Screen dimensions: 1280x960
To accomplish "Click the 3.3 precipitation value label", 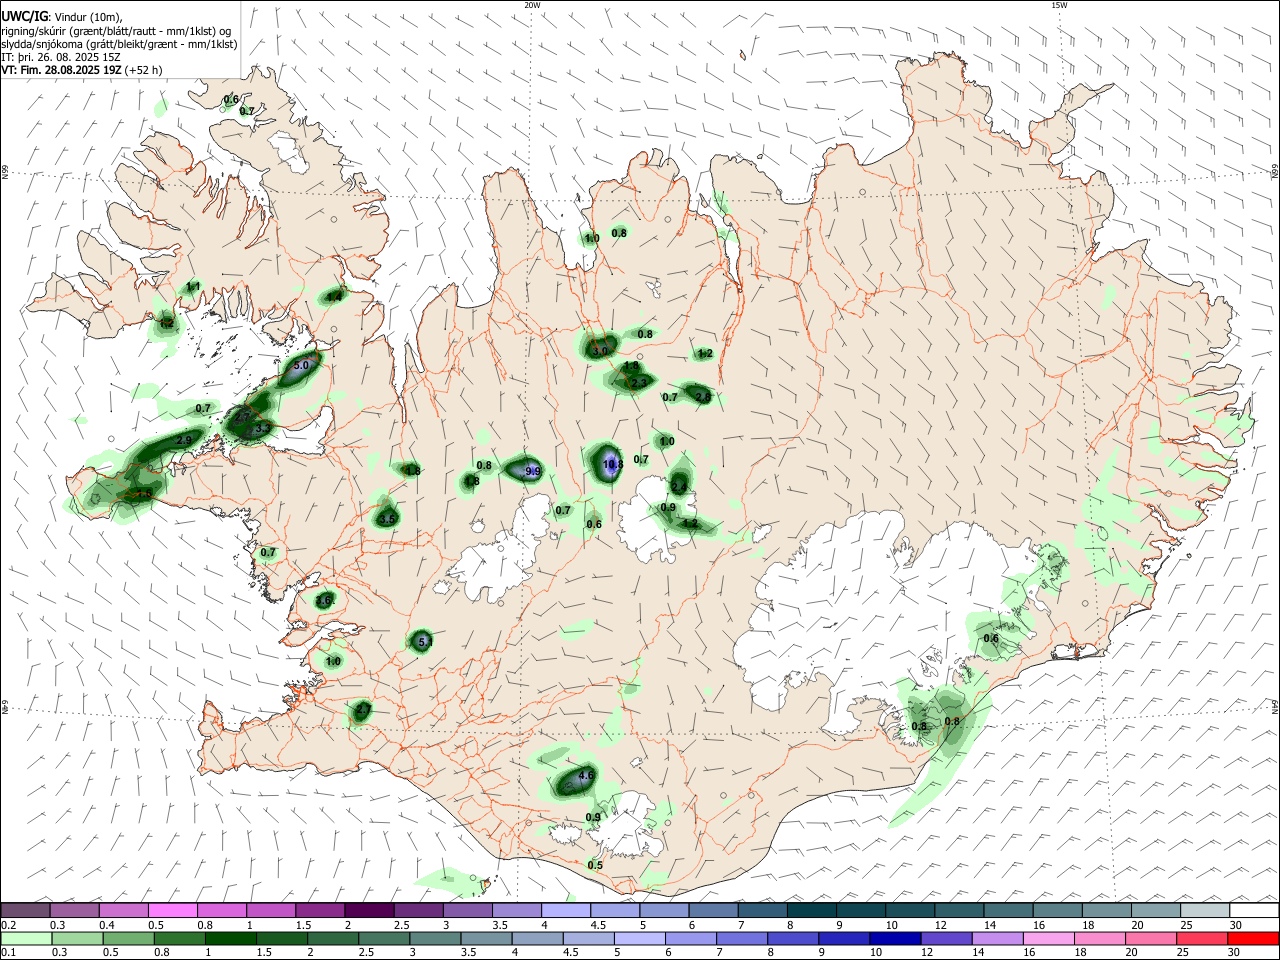I will point(263,428).
